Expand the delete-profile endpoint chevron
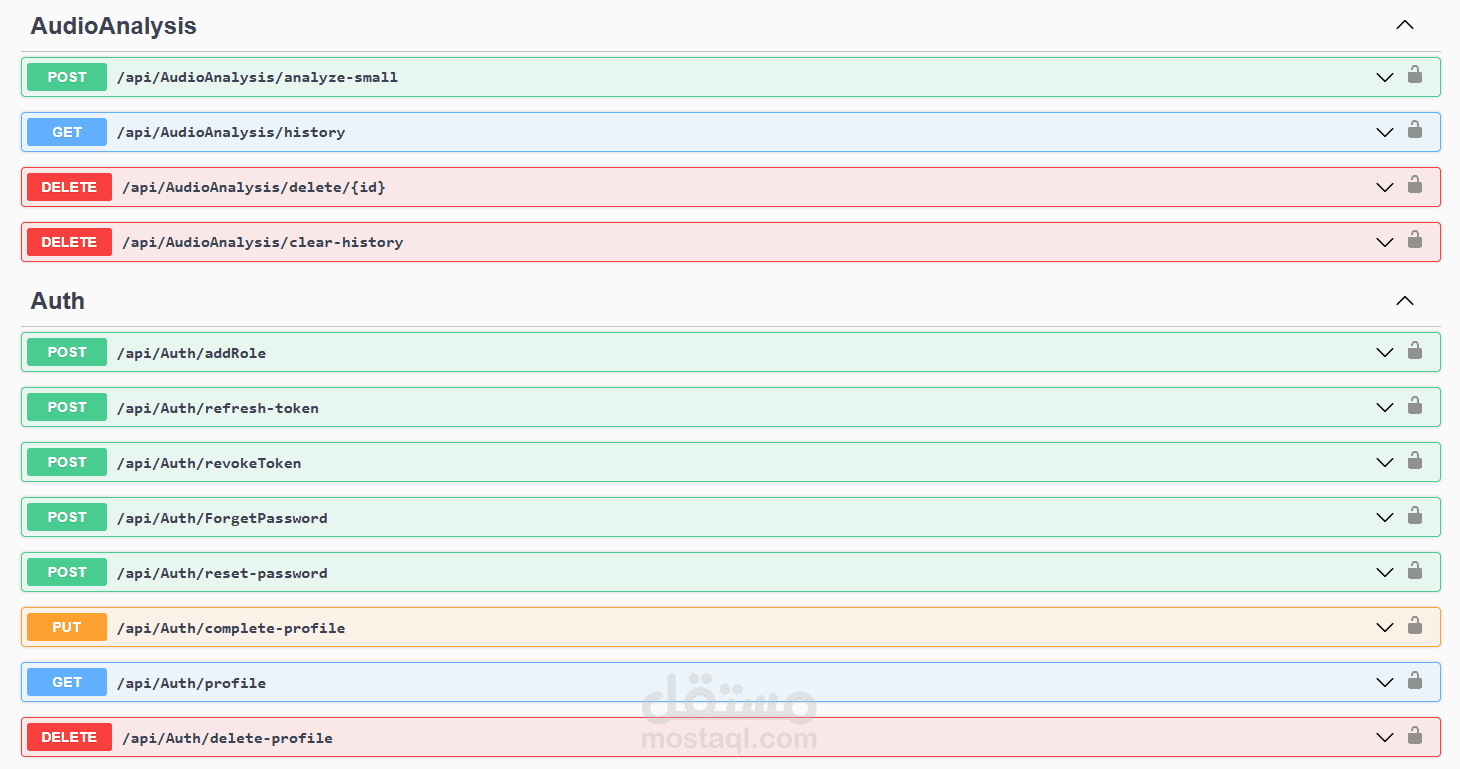Screen dimensions: 1460x769 click(x=1385, y=737)
